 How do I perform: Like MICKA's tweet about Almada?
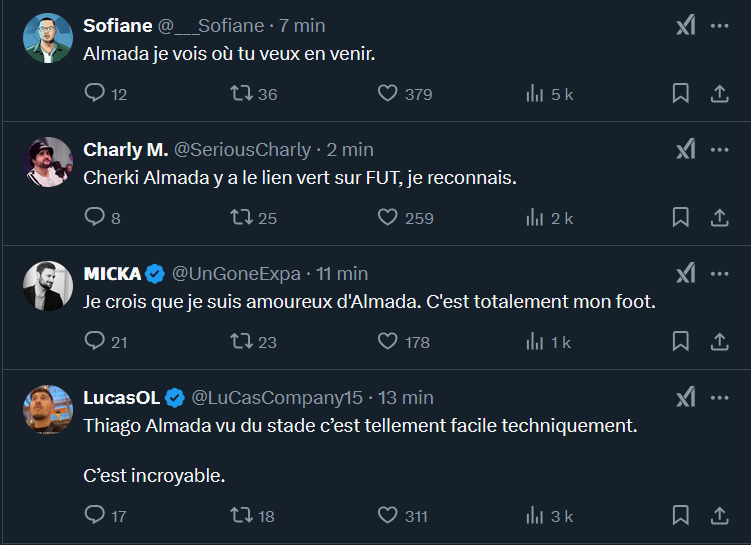click(x=388, y=341)
